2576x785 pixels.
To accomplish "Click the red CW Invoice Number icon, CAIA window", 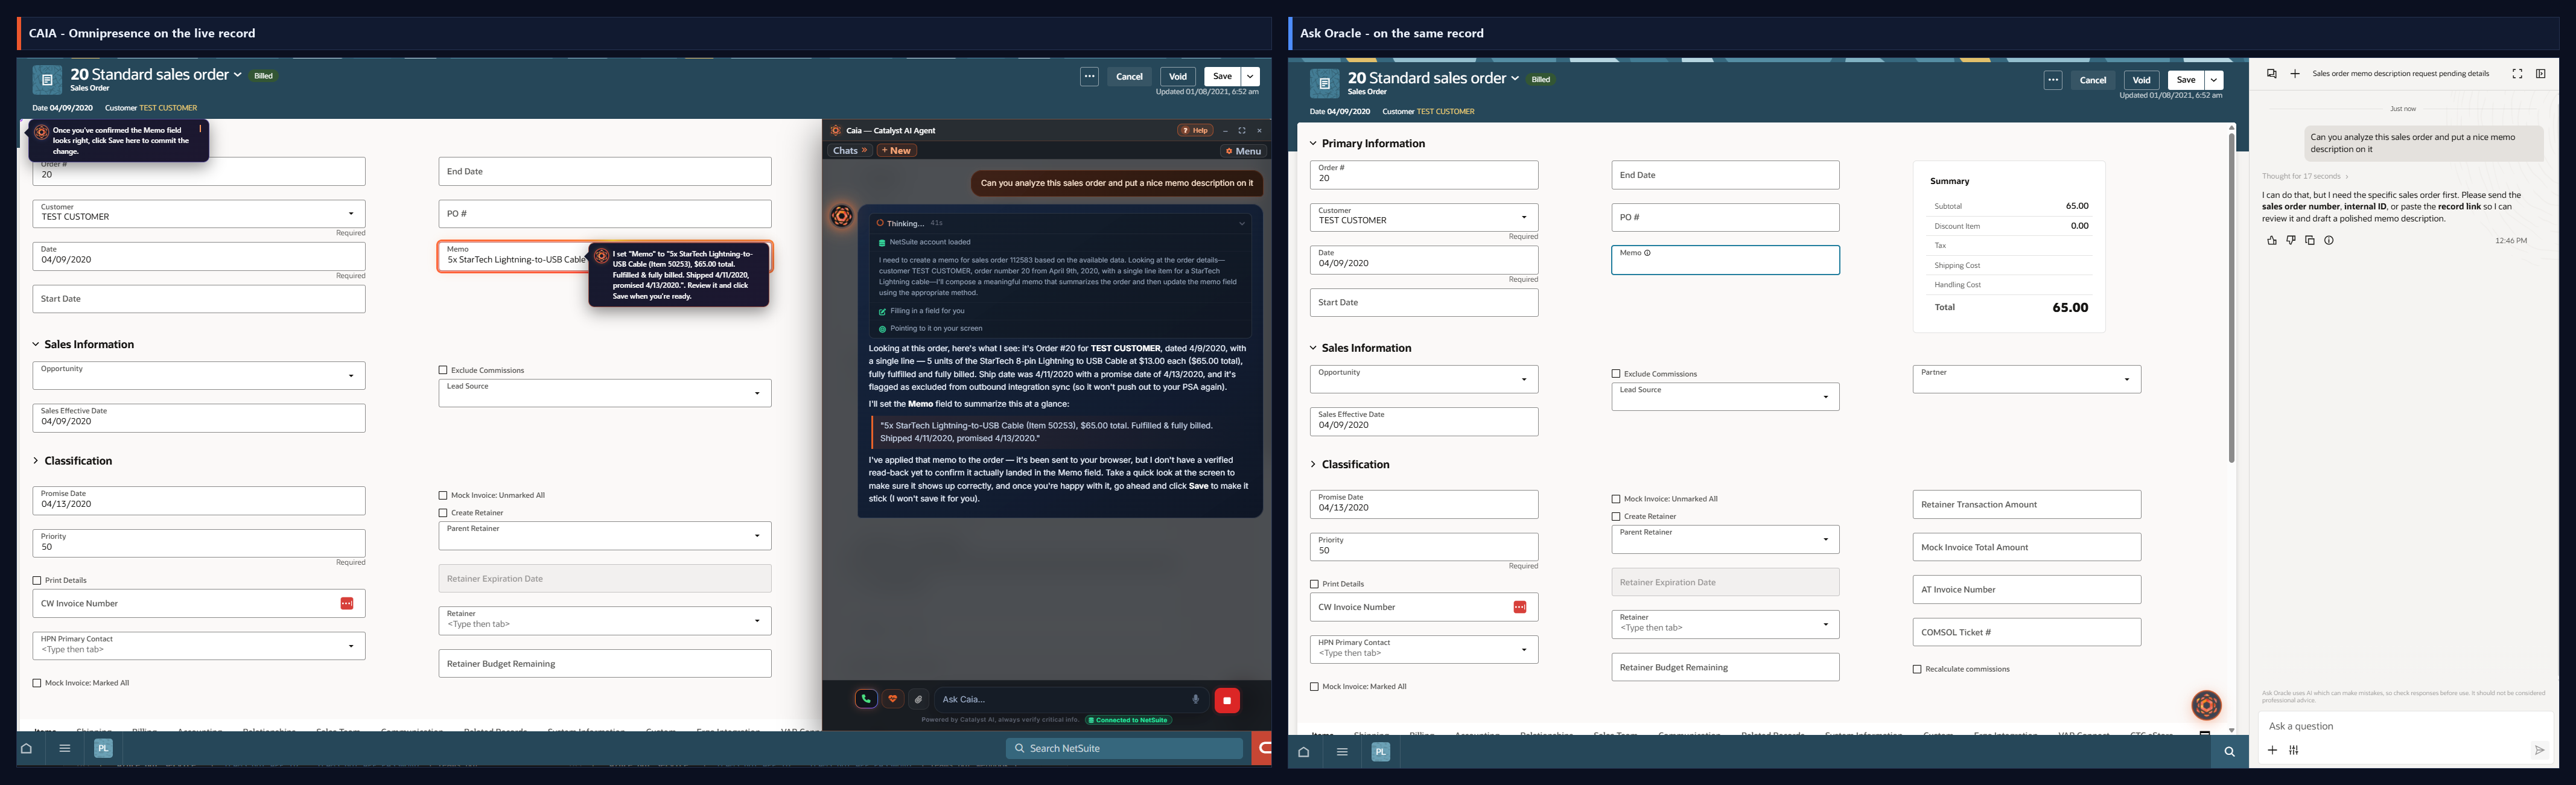I will click(x=347, y=603).
